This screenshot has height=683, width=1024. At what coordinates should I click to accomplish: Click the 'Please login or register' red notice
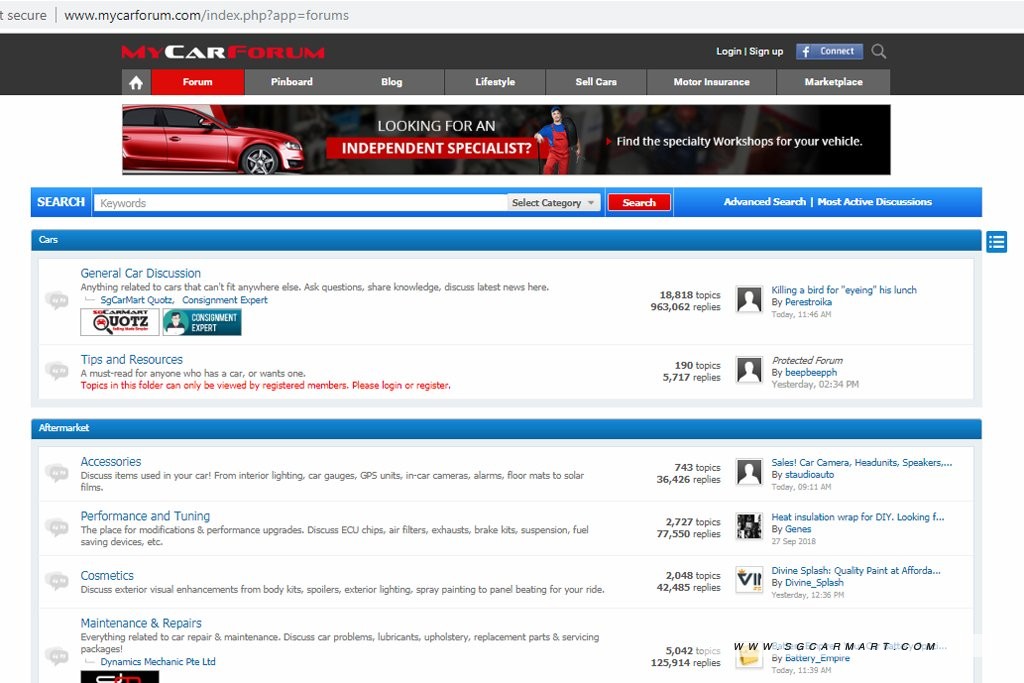401,385
